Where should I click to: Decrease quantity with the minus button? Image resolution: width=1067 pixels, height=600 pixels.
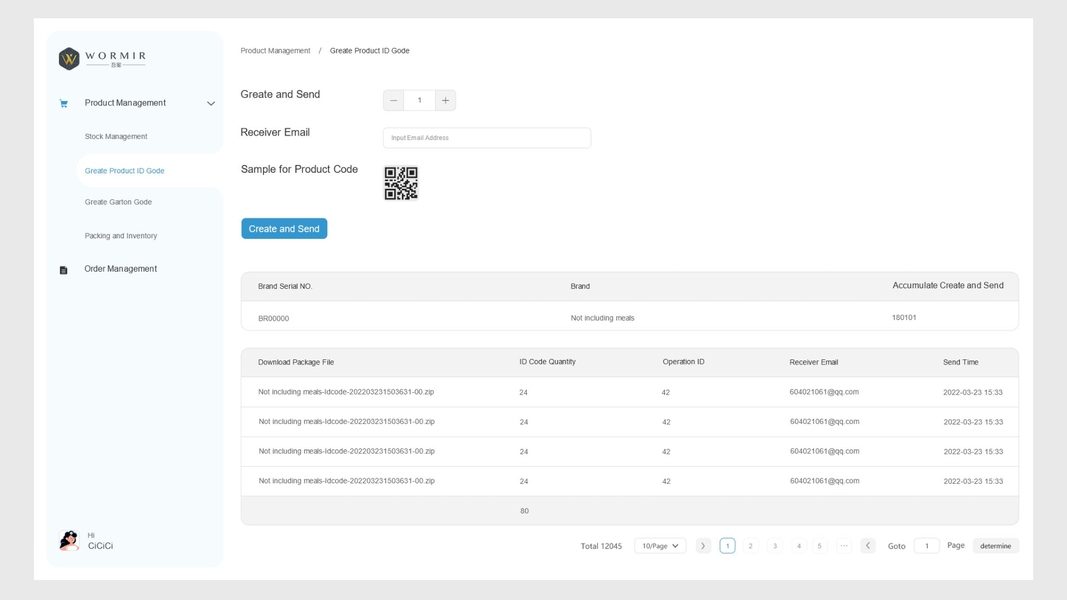(394, 100)
